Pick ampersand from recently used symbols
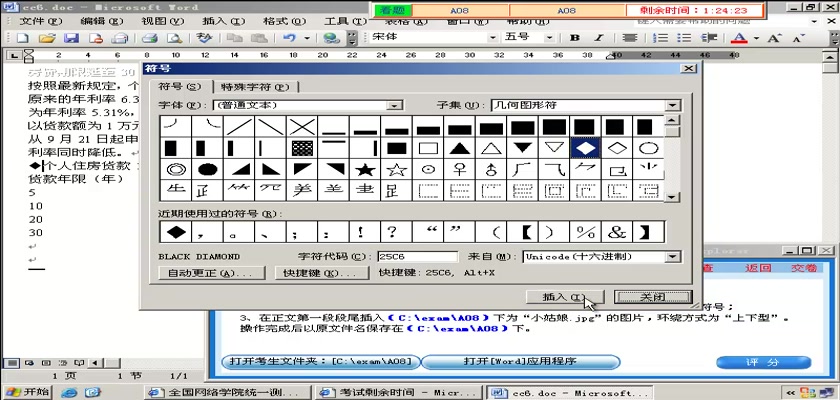The image size is (840, 400). (617, 232)
